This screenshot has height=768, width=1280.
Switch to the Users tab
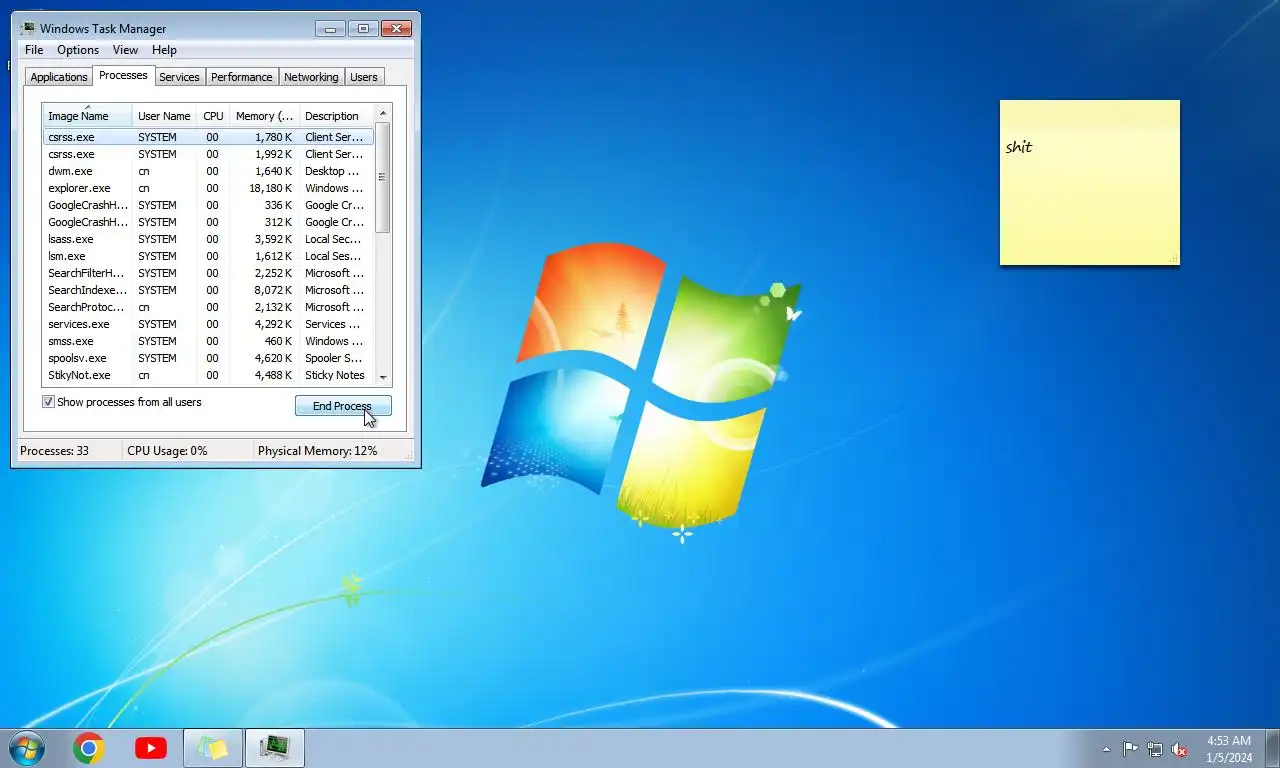tap(364, 77)
